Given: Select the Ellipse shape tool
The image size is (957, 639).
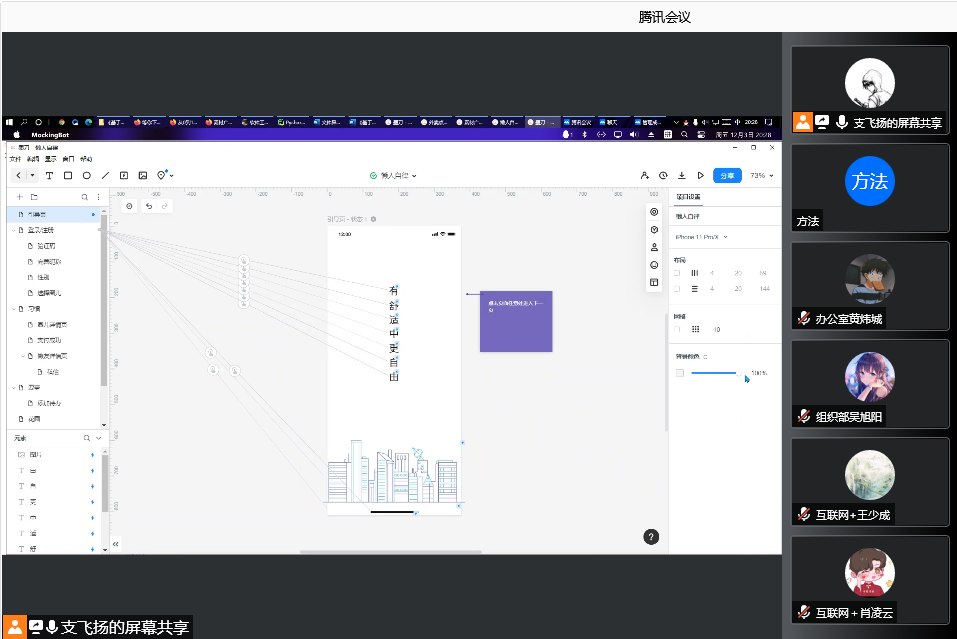Looking at the screenshot, I should (87, 176).
